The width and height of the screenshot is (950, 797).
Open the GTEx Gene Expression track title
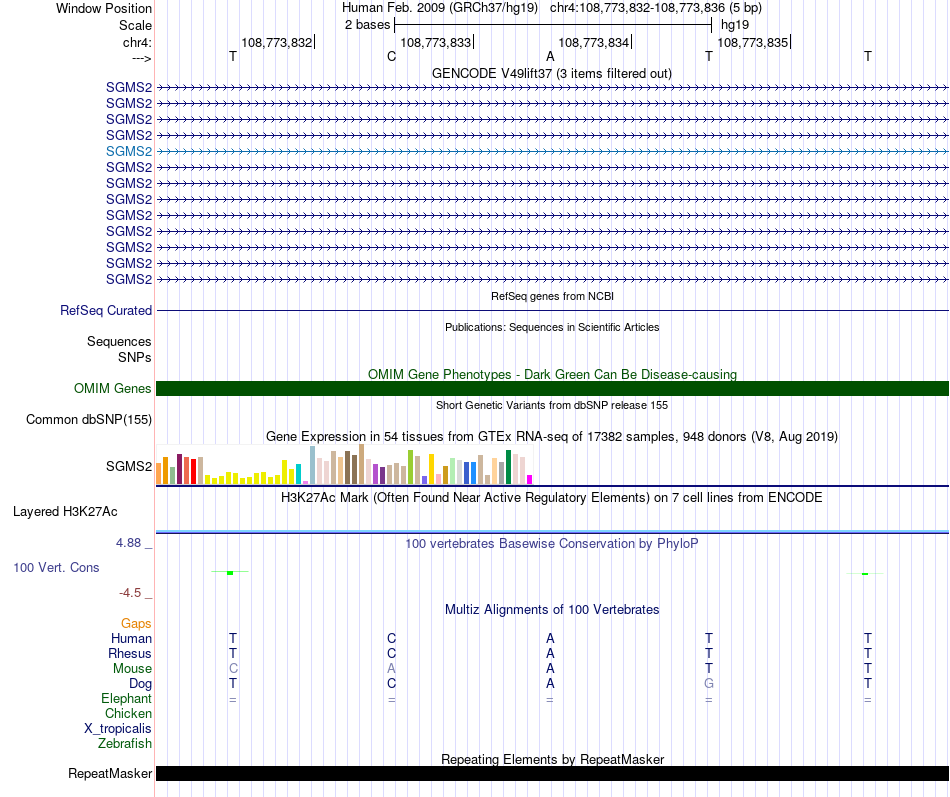[x=552, y=436]
